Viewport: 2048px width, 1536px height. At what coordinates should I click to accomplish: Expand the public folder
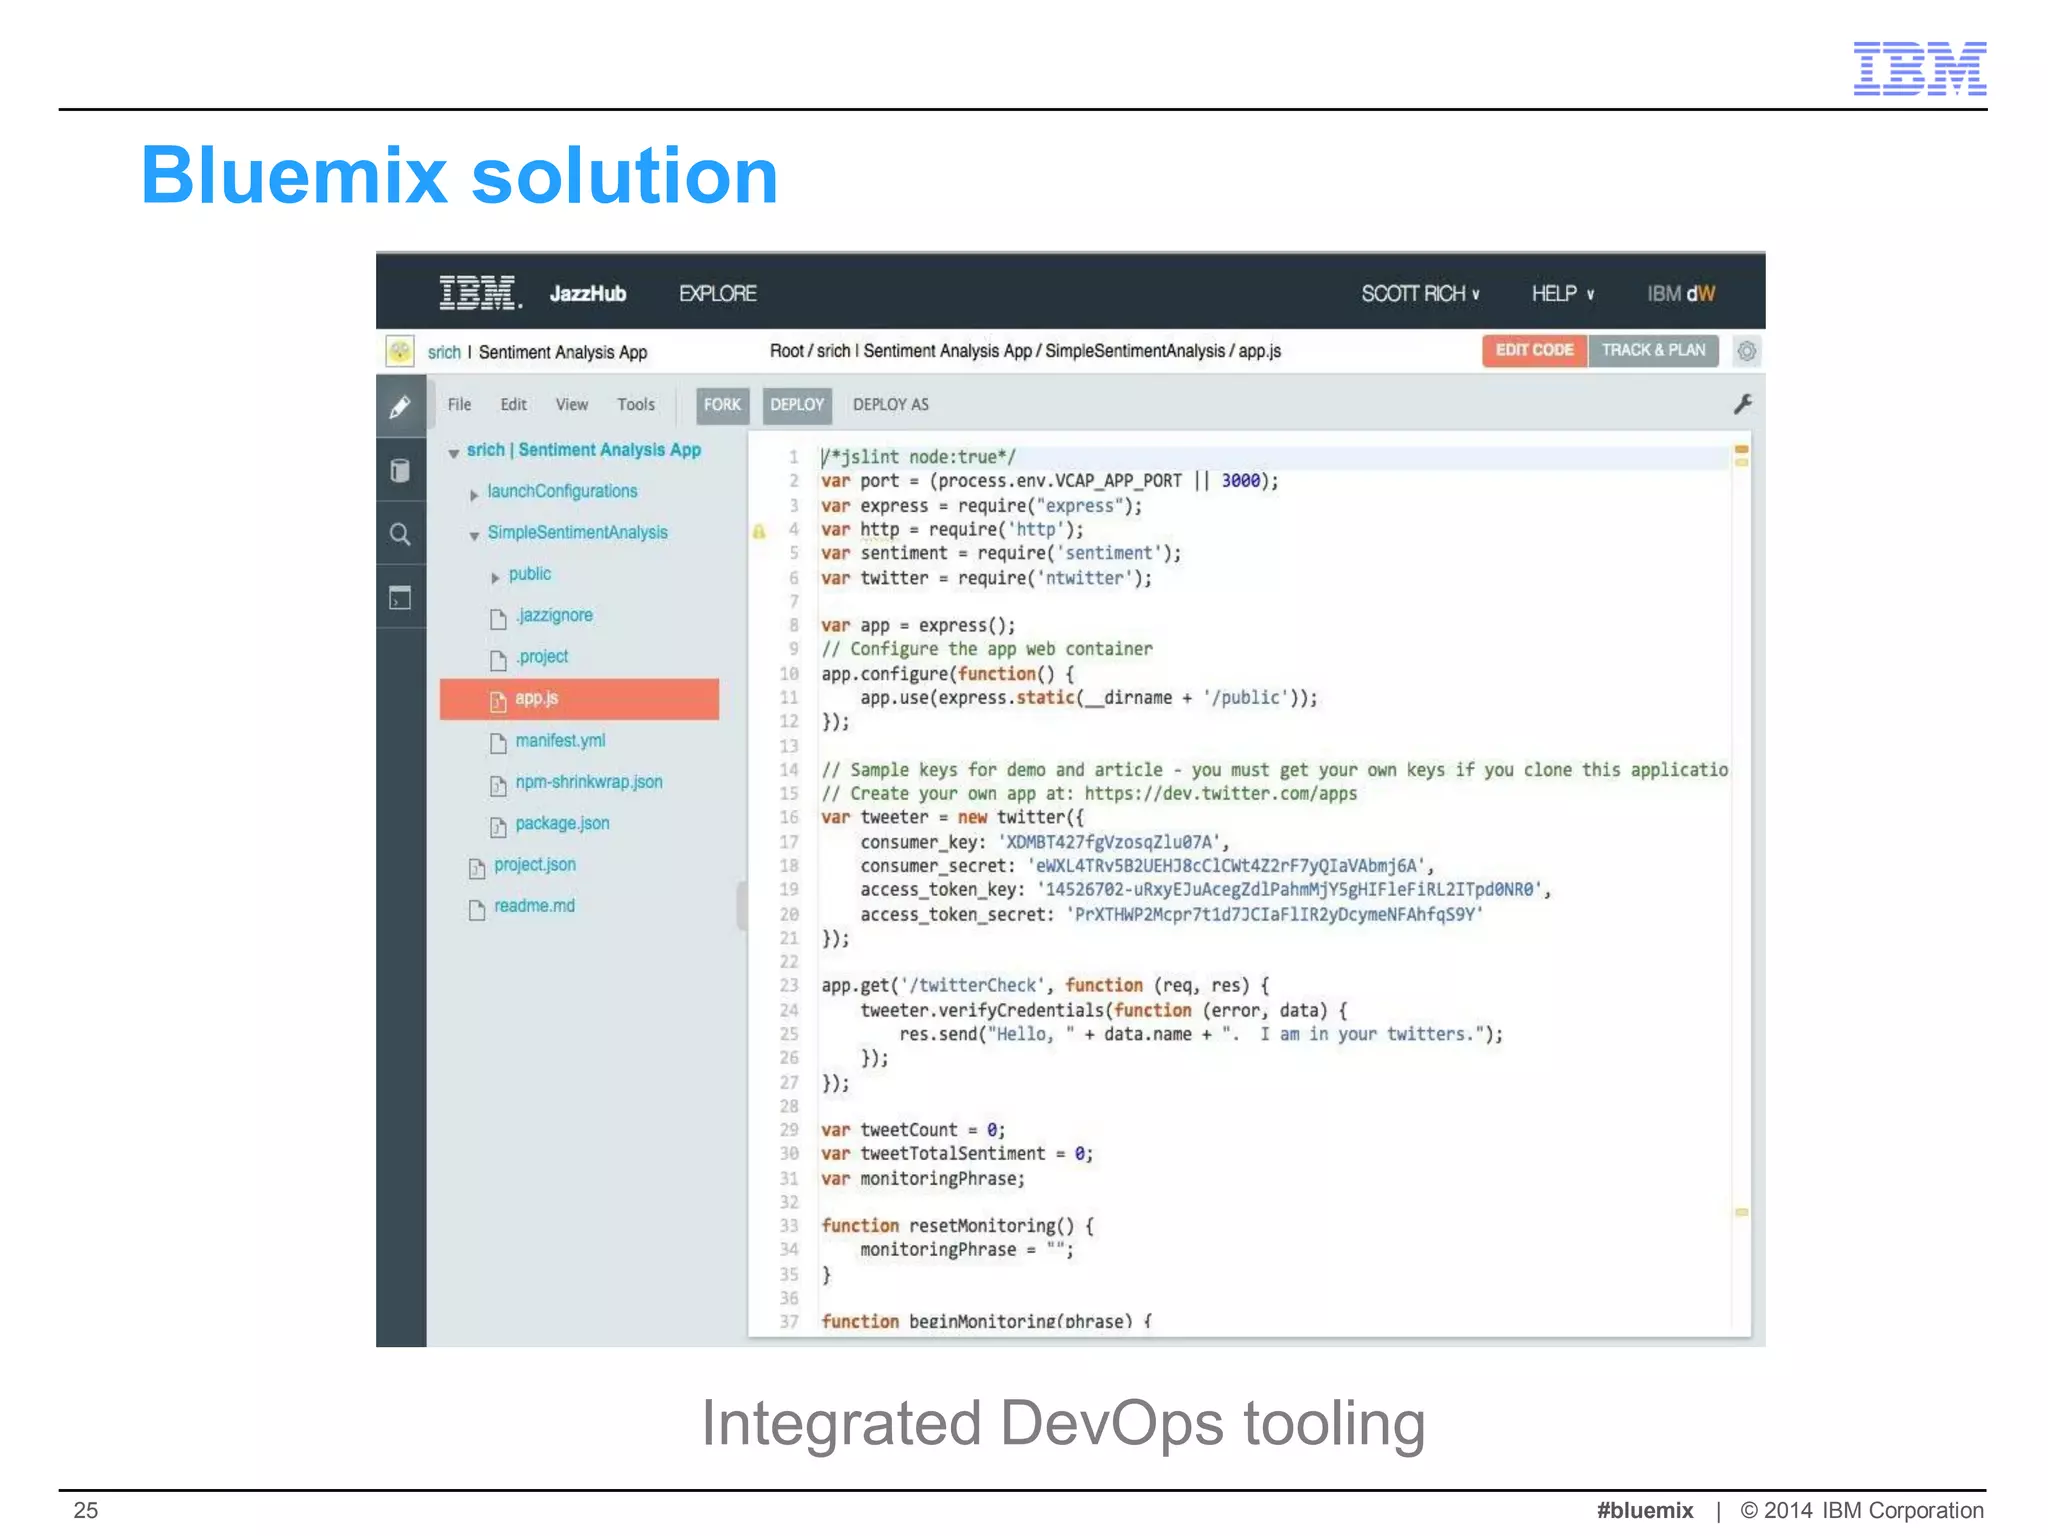click(x=495, y=577)
